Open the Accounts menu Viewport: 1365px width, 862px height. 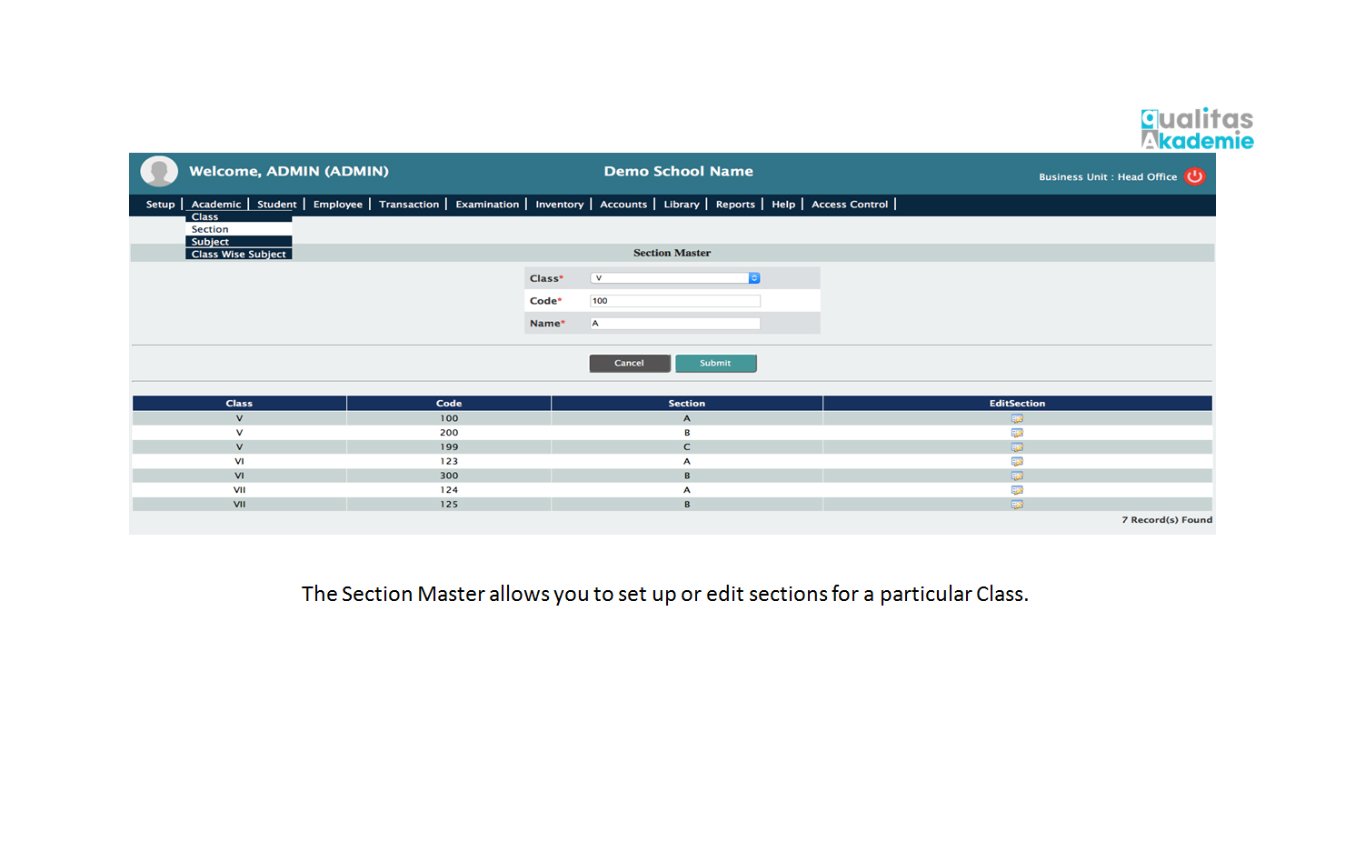(623, 205)
